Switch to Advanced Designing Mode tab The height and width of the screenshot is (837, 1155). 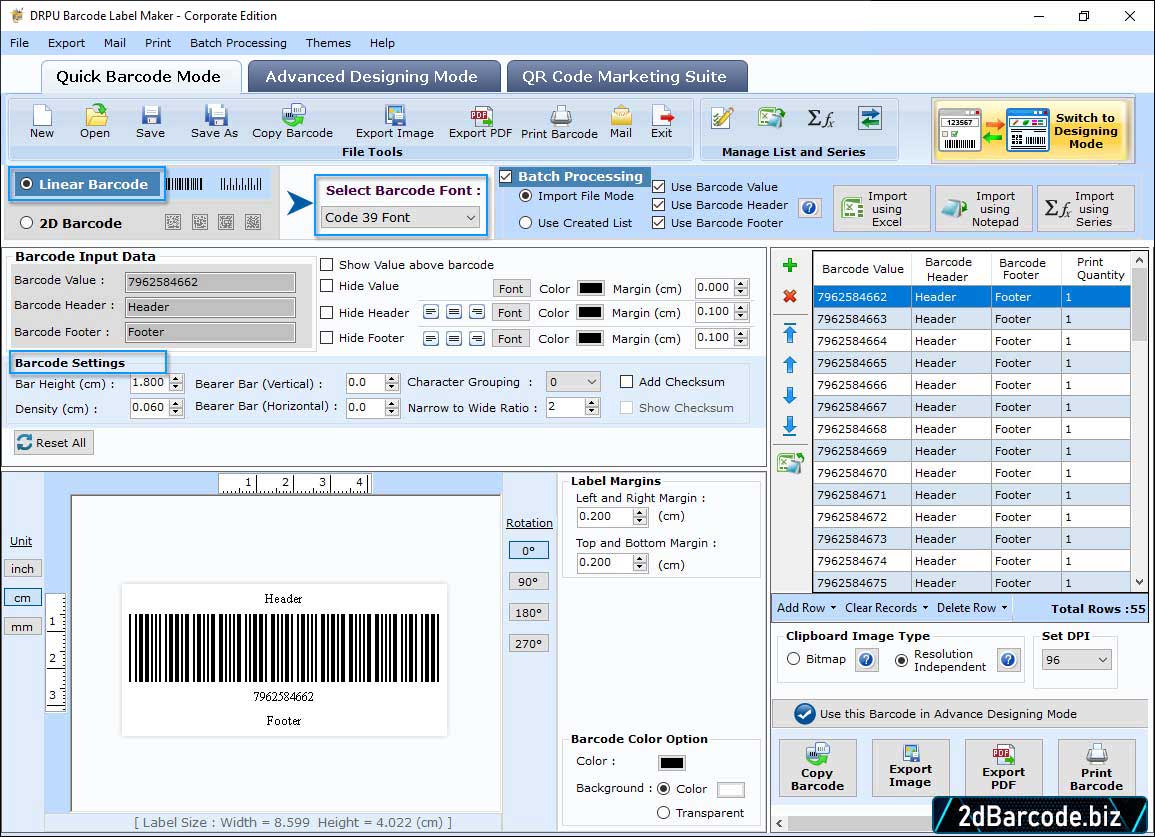click(x=374, y=77)
